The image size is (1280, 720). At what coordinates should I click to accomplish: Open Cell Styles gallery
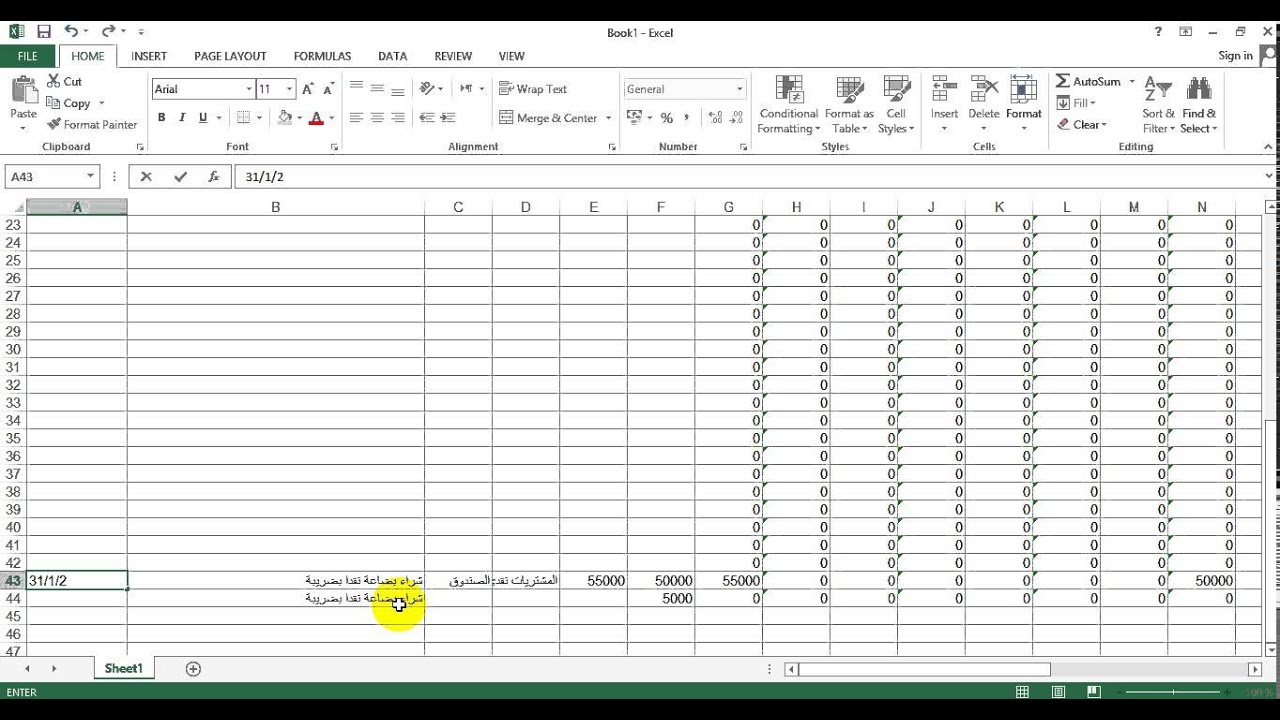point(896,105)
